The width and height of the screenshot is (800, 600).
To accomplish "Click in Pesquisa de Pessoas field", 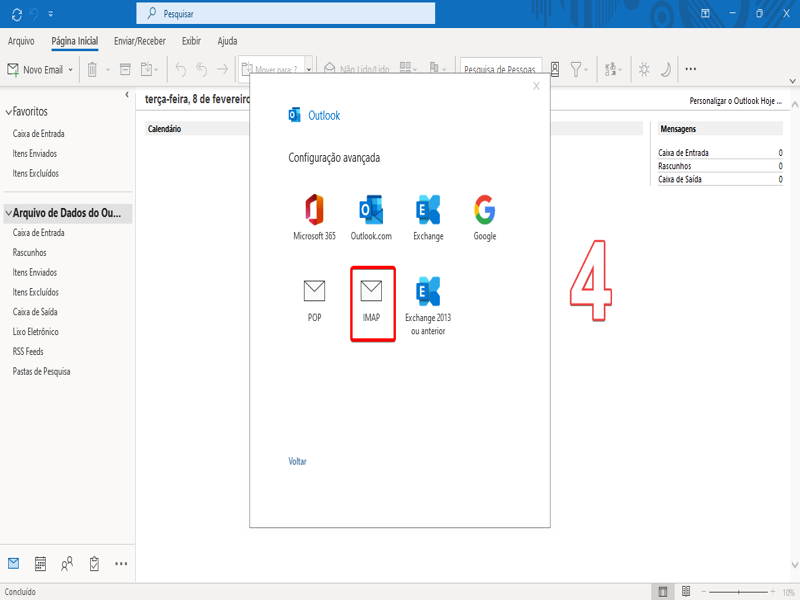I will click(x=501, y=69).
